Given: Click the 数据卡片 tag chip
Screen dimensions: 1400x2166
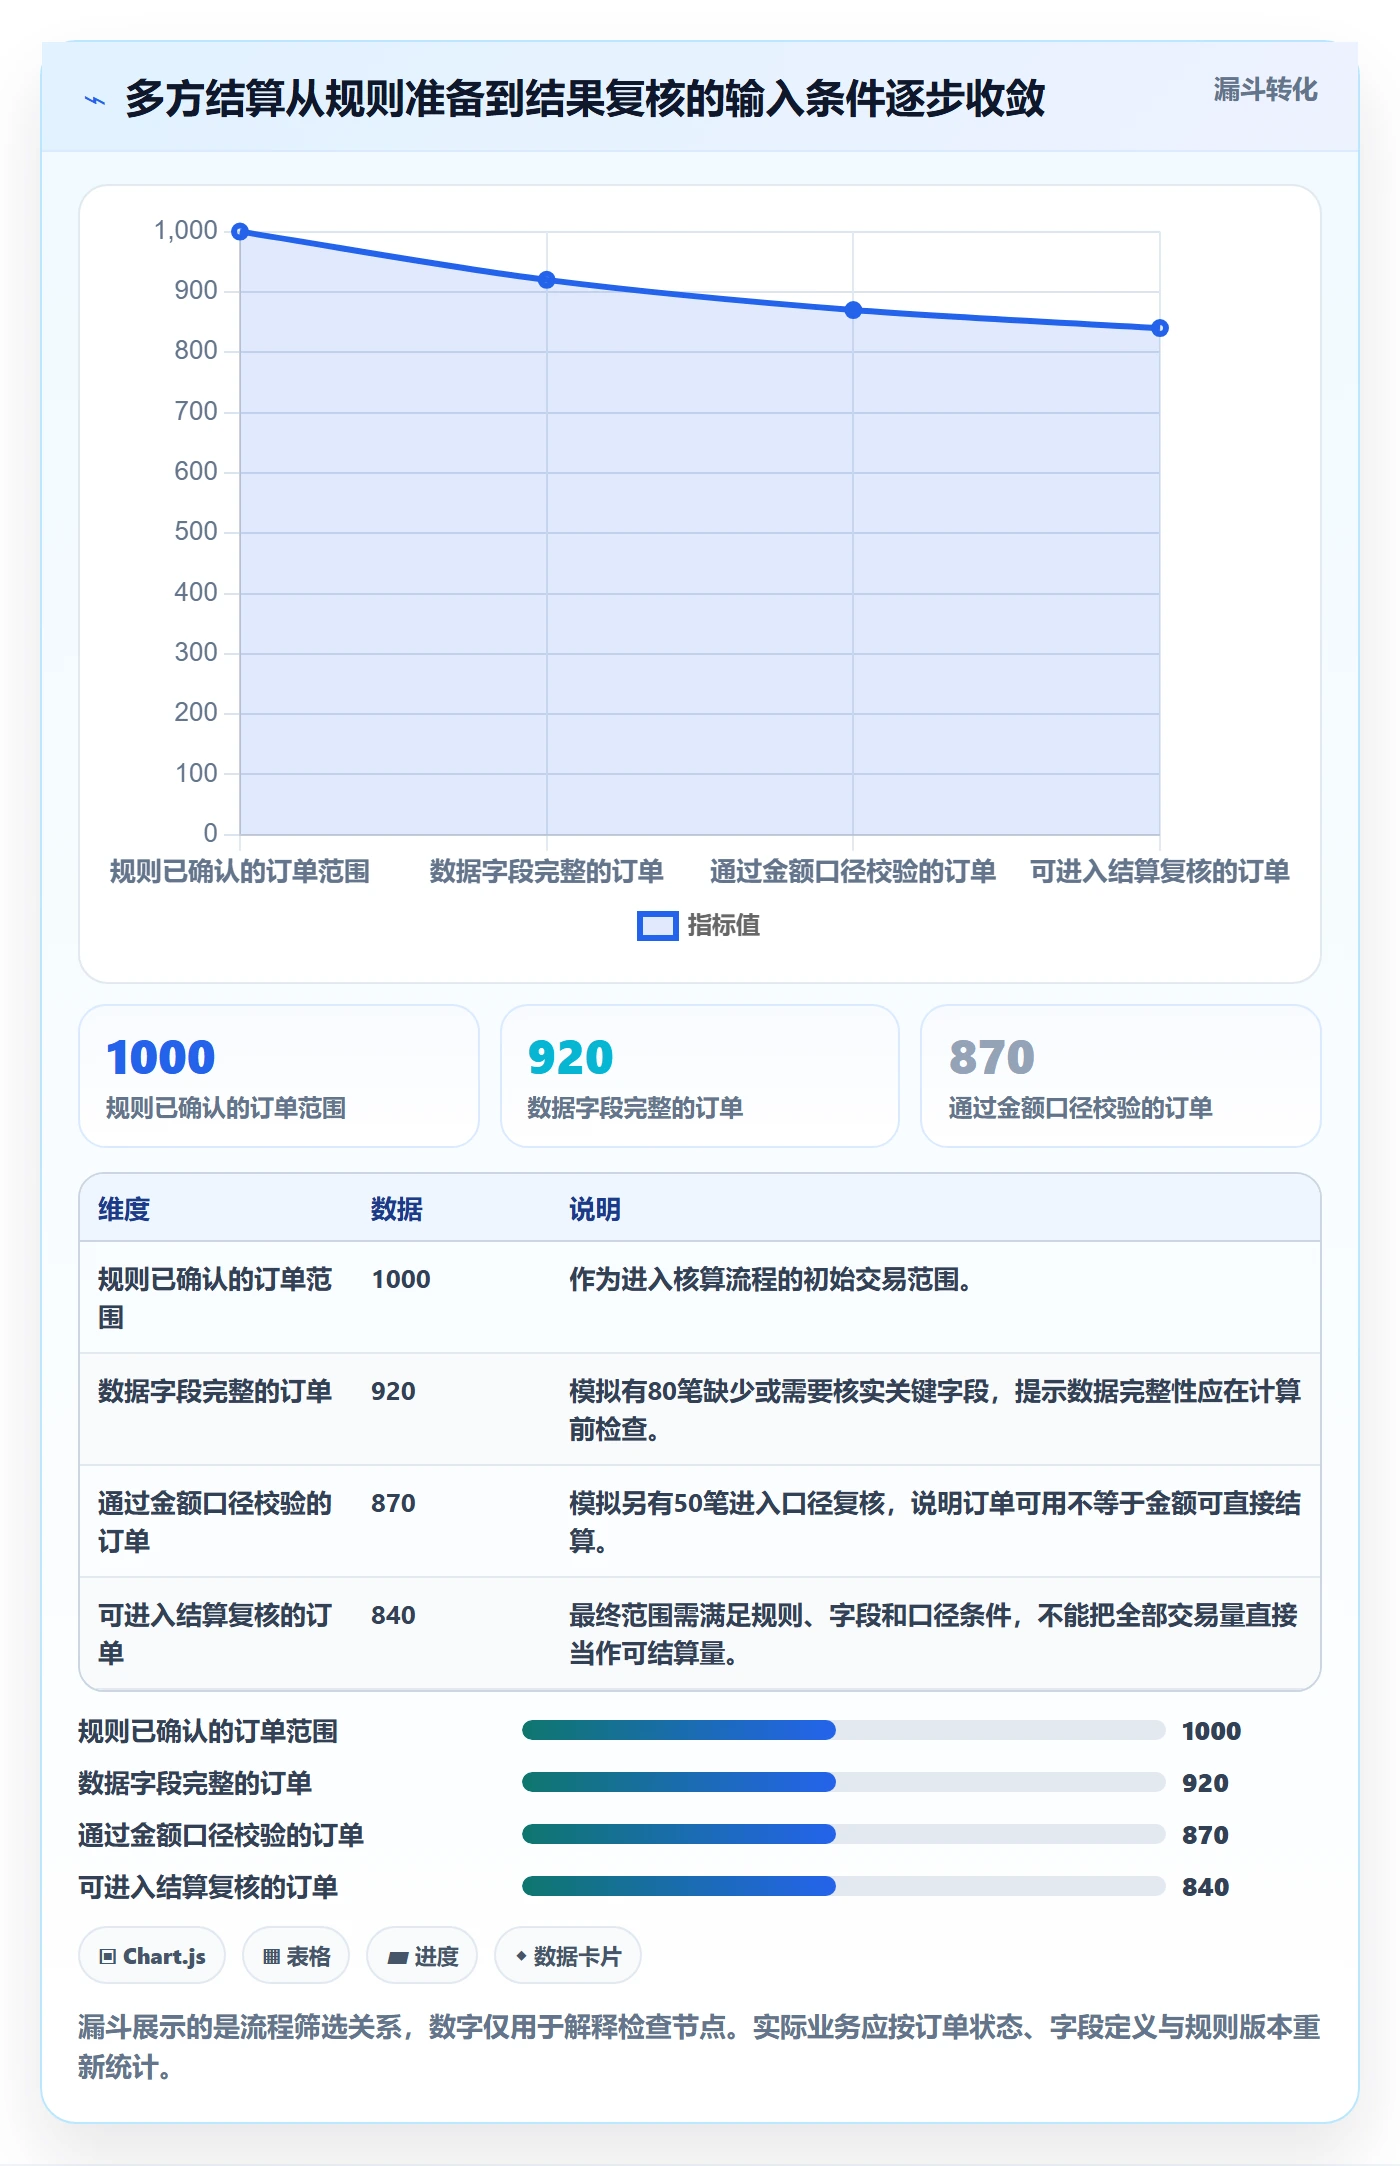Looking at the screenshot, I should (x=568, y=1956).
